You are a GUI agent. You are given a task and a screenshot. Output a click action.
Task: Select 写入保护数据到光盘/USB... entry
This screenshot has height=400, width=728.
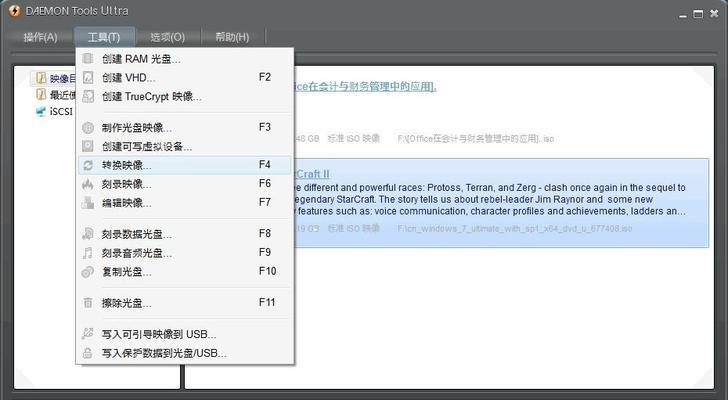(185, 353)
